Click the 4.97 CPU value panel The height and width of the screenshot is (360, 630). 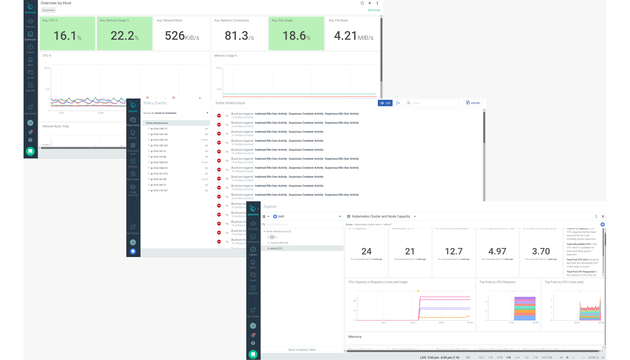(x=497, y=252)
